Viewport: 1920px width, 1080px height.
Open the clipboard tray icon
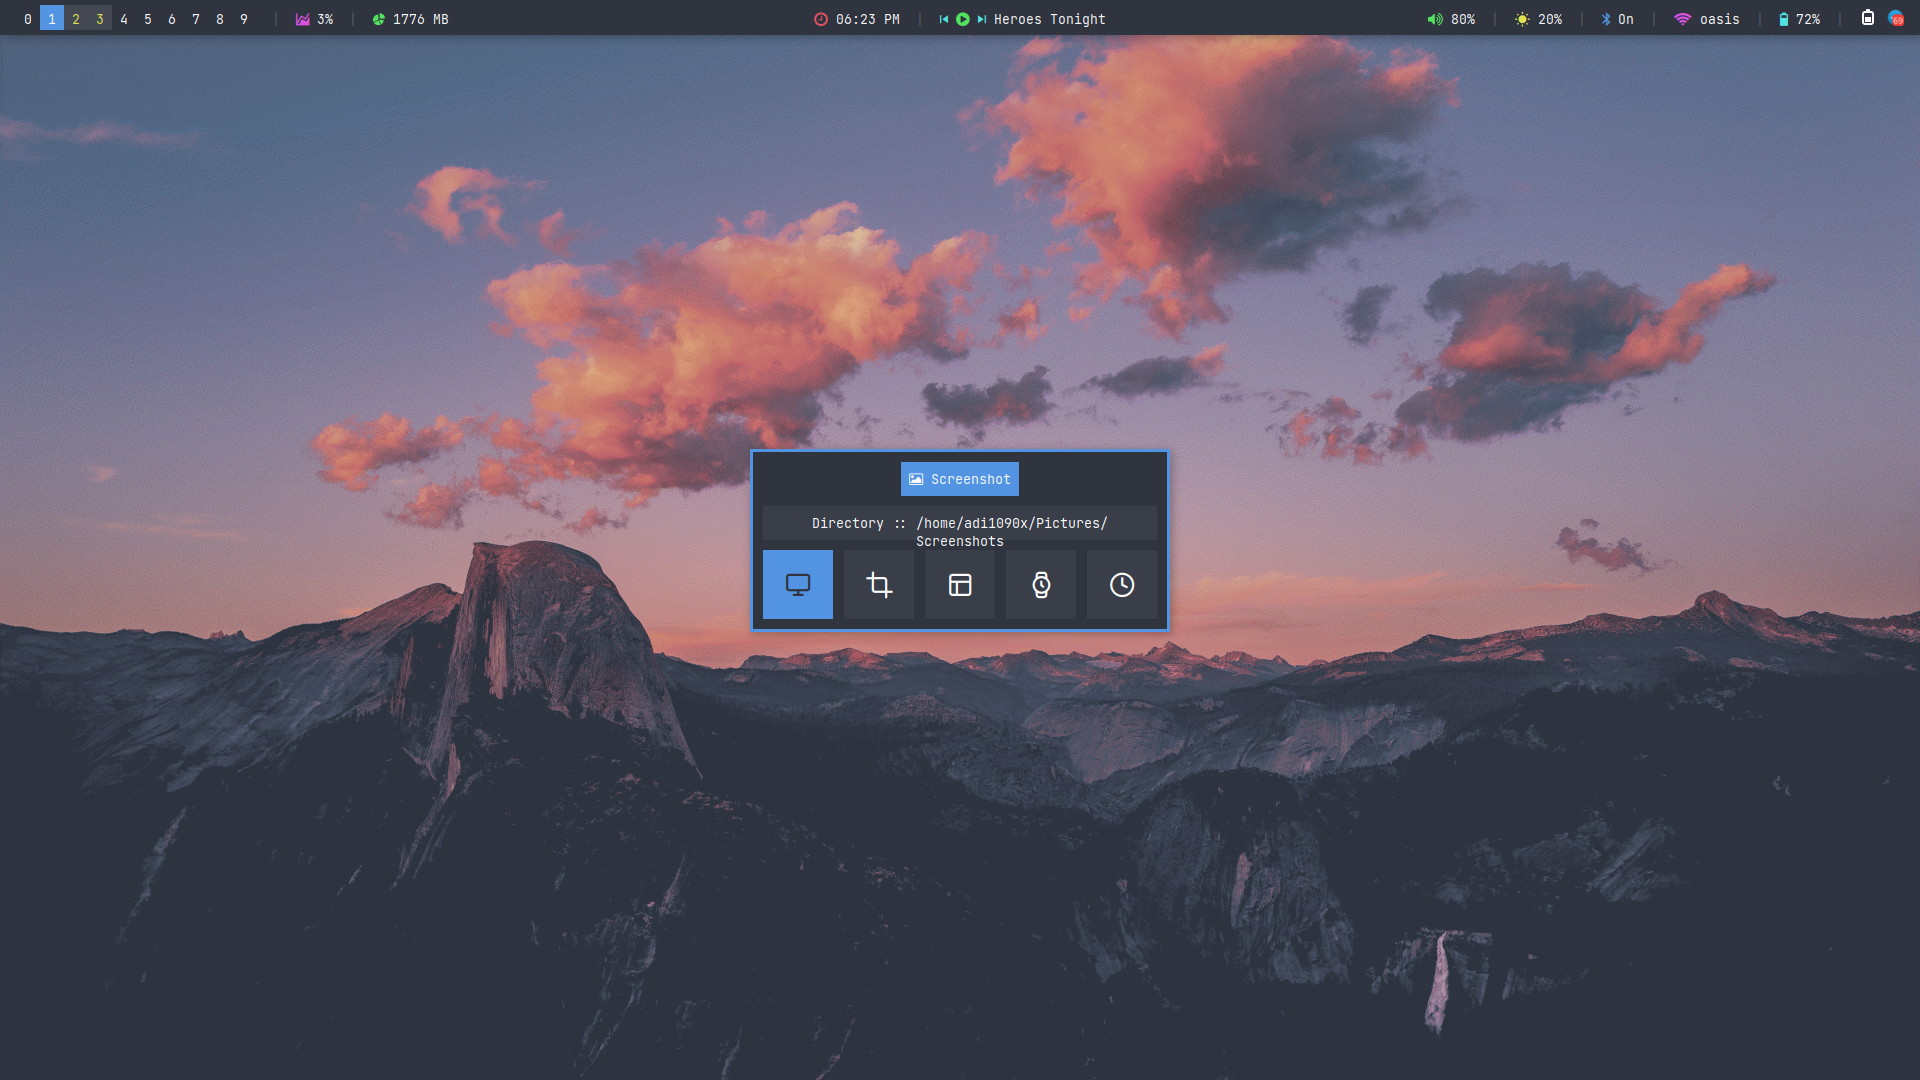pos(1867,18)
